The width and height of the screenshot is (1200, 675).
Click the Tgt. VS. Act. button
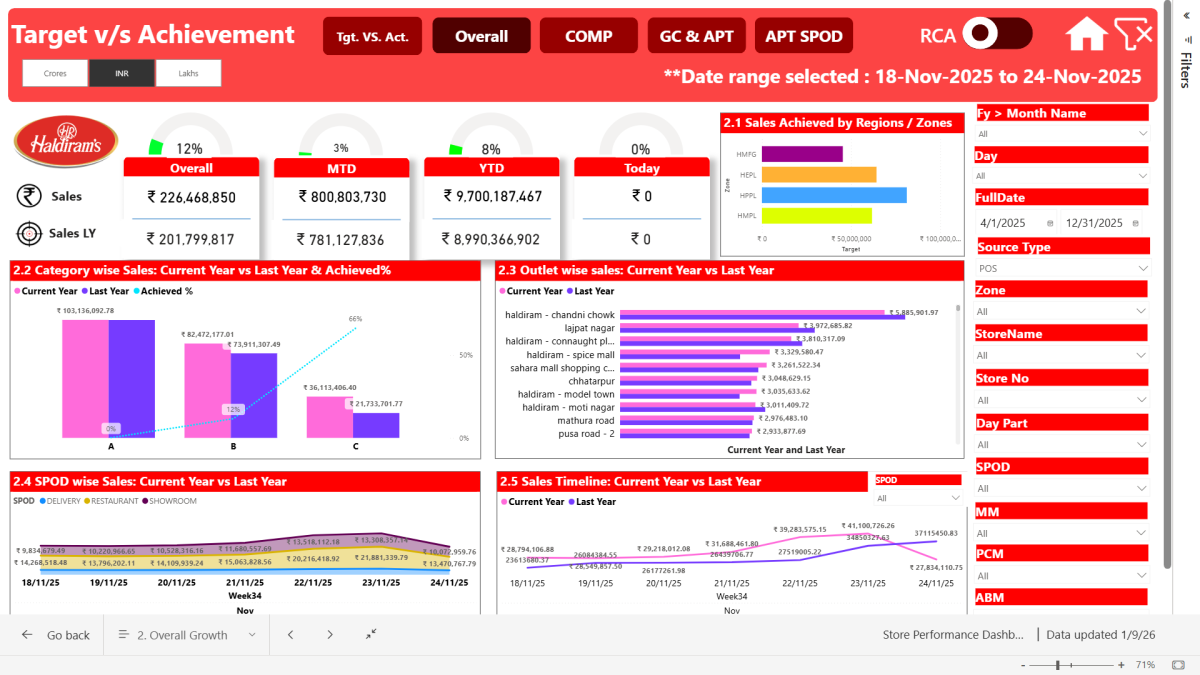pos(372,36)
